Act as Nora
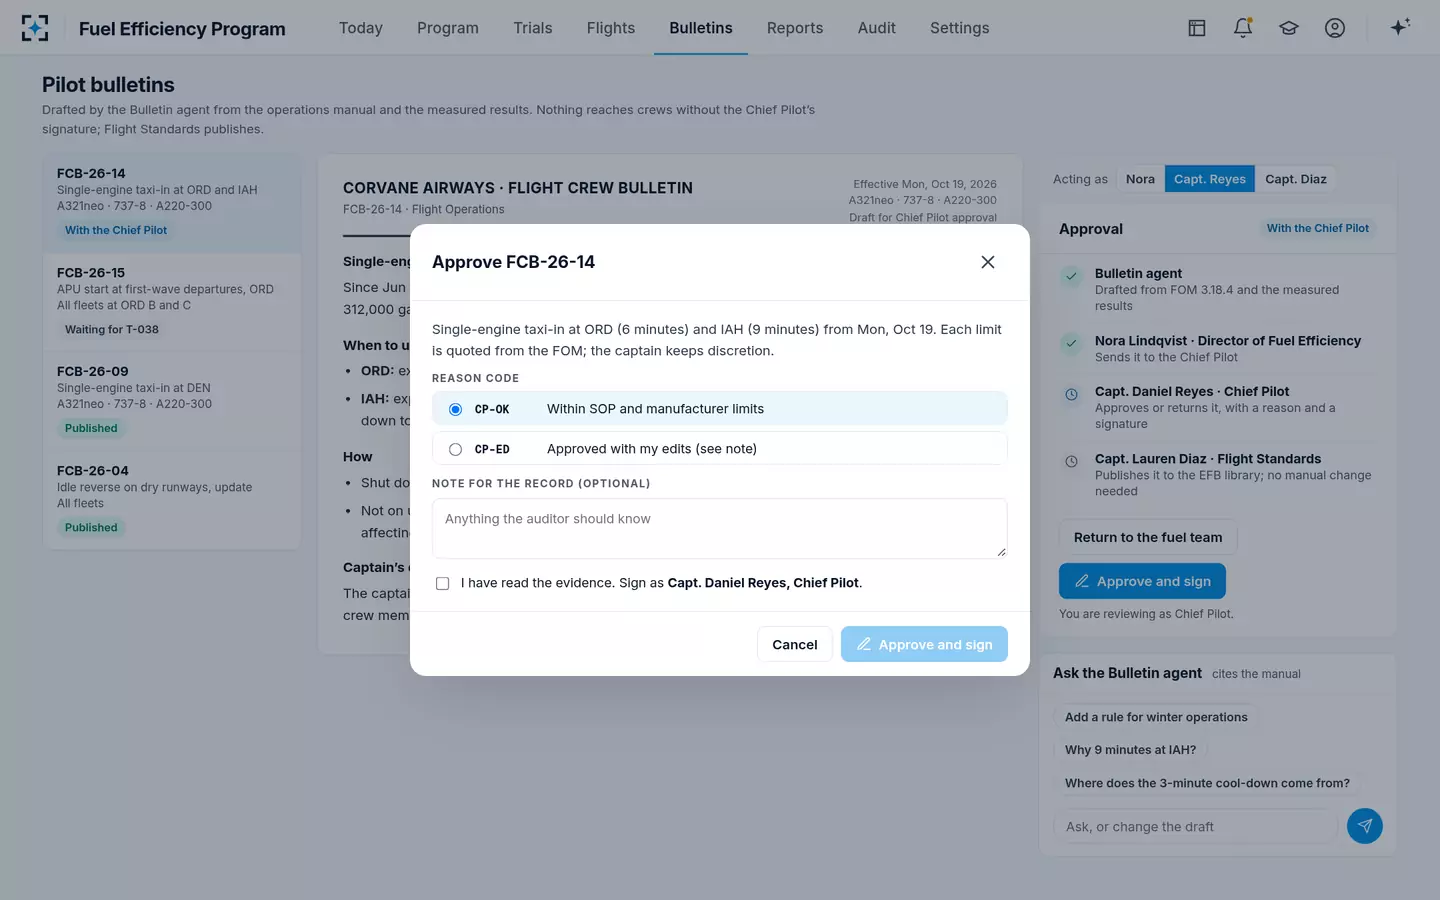 coord(1140,179)
